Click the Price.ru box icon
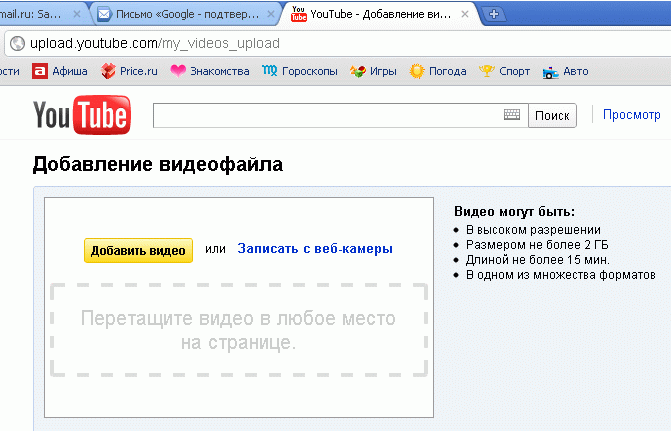Viewport: 671px width, 431px height. click(x=108, y=71)
